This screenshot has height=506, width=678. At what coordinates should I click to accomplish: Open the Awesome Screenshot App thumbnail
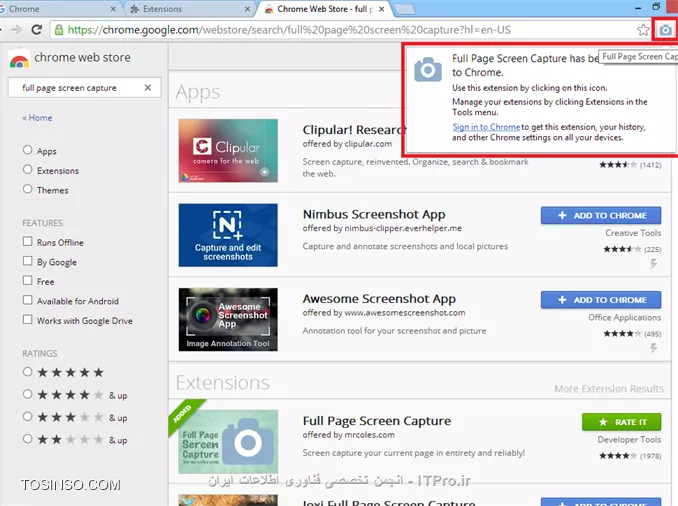tap(228, 319)
